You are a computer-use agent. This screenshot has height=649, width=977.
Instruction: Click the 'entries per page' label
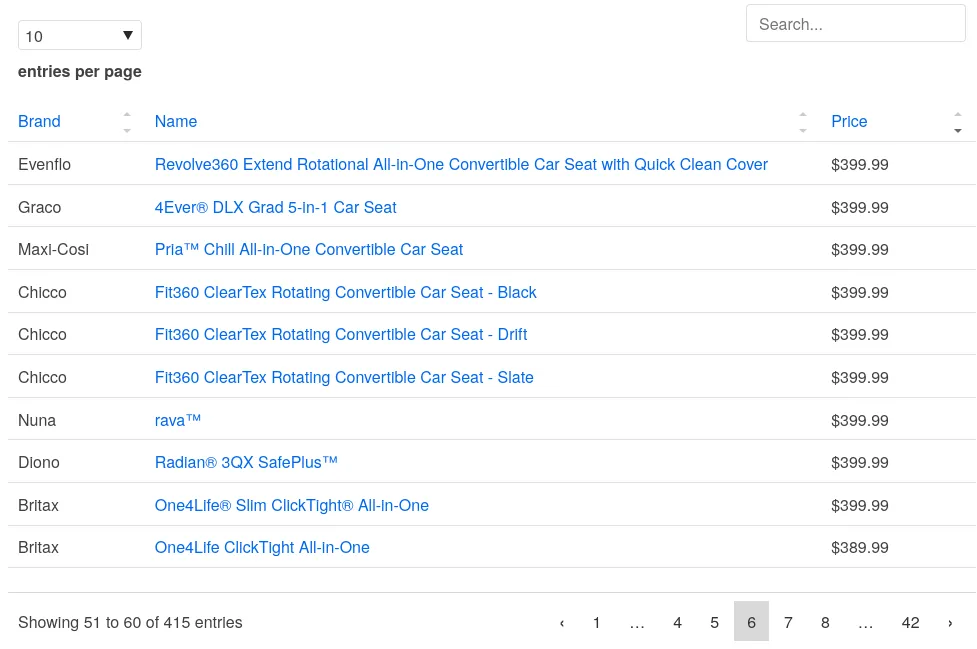pos(80,72)
